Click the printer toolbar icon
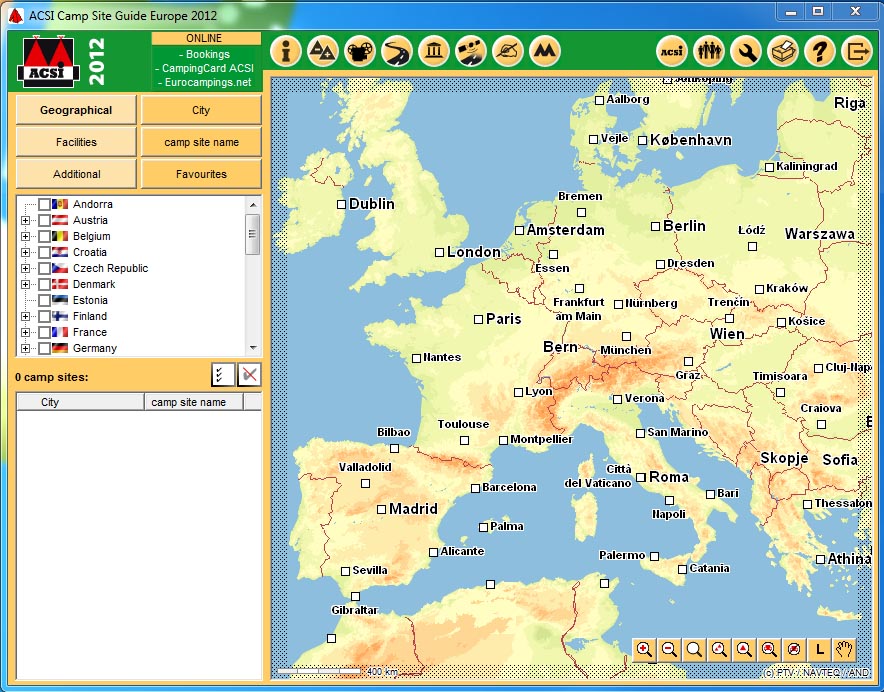Viewport: 884px width, 692px height. coord(783,51)
